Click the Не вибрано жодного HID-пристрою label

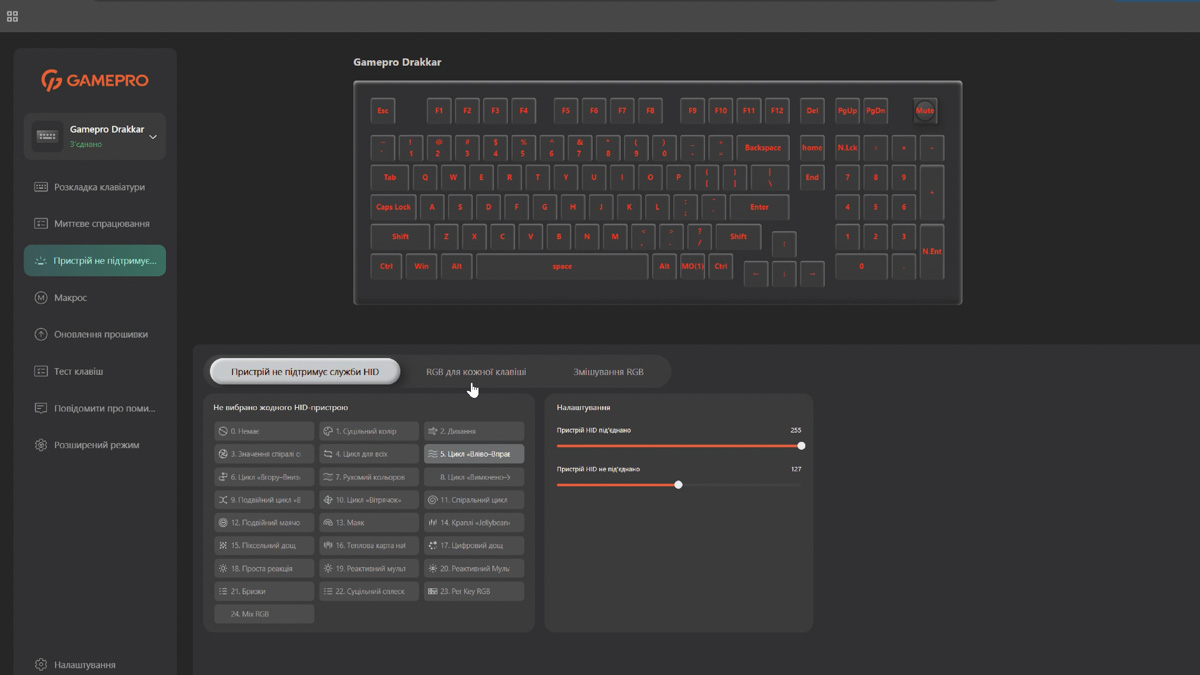coord(281,408)
